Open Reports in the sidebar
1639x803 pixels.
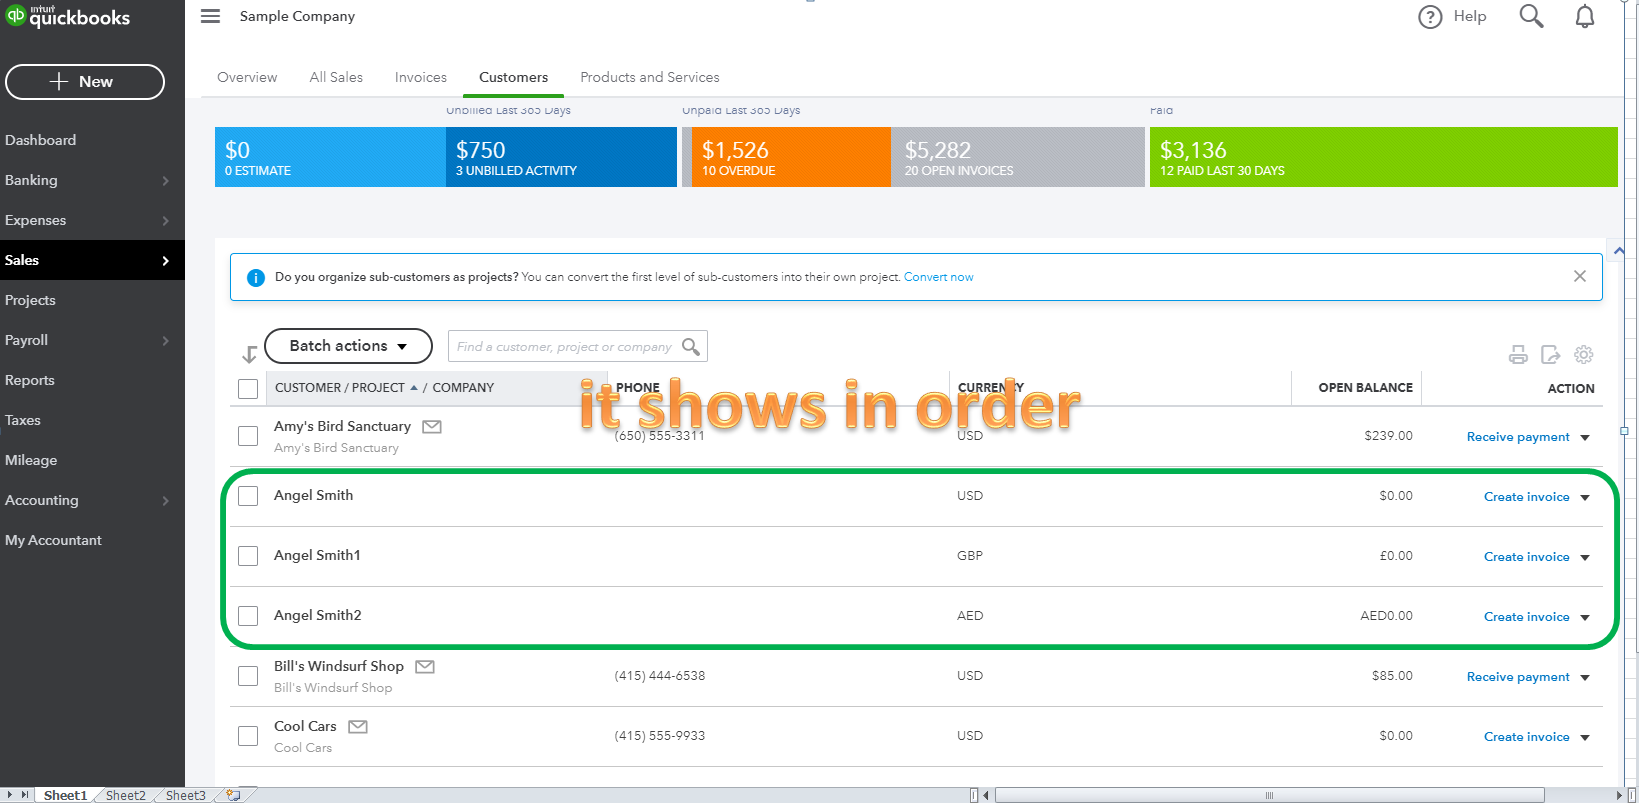(x=30, y=380)
